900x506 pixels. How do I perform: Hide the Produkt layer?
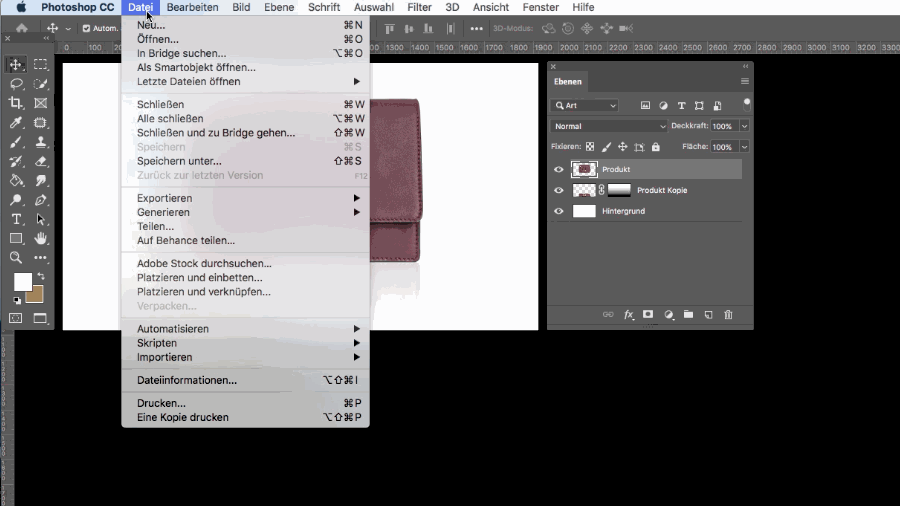click(559, 170)
